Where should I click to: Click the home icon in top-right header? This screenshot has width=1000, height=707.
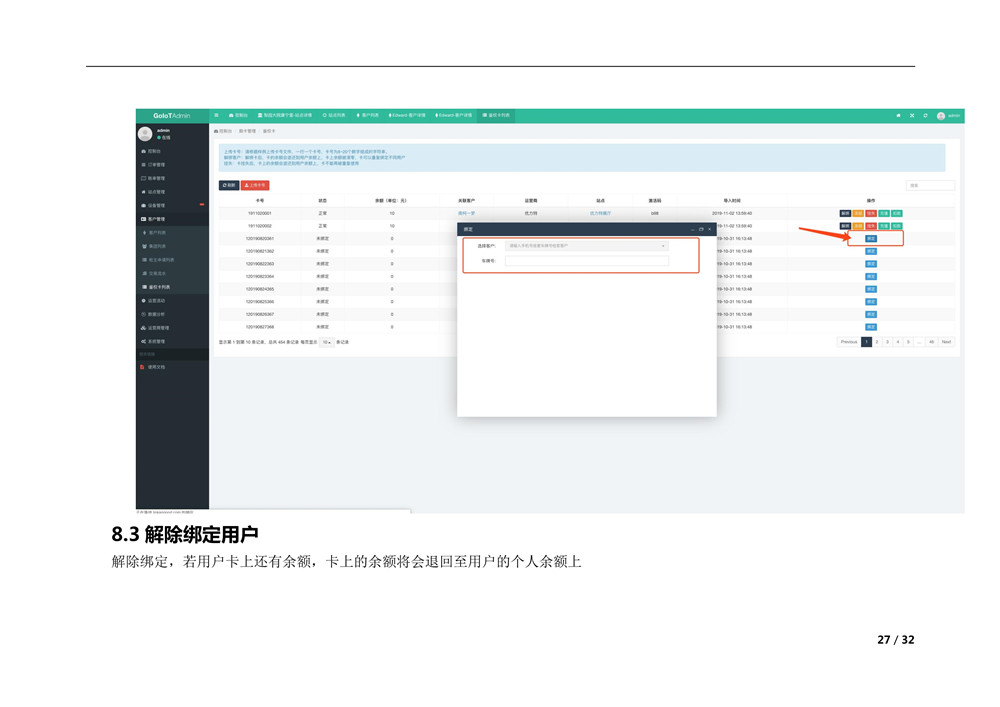898,115
